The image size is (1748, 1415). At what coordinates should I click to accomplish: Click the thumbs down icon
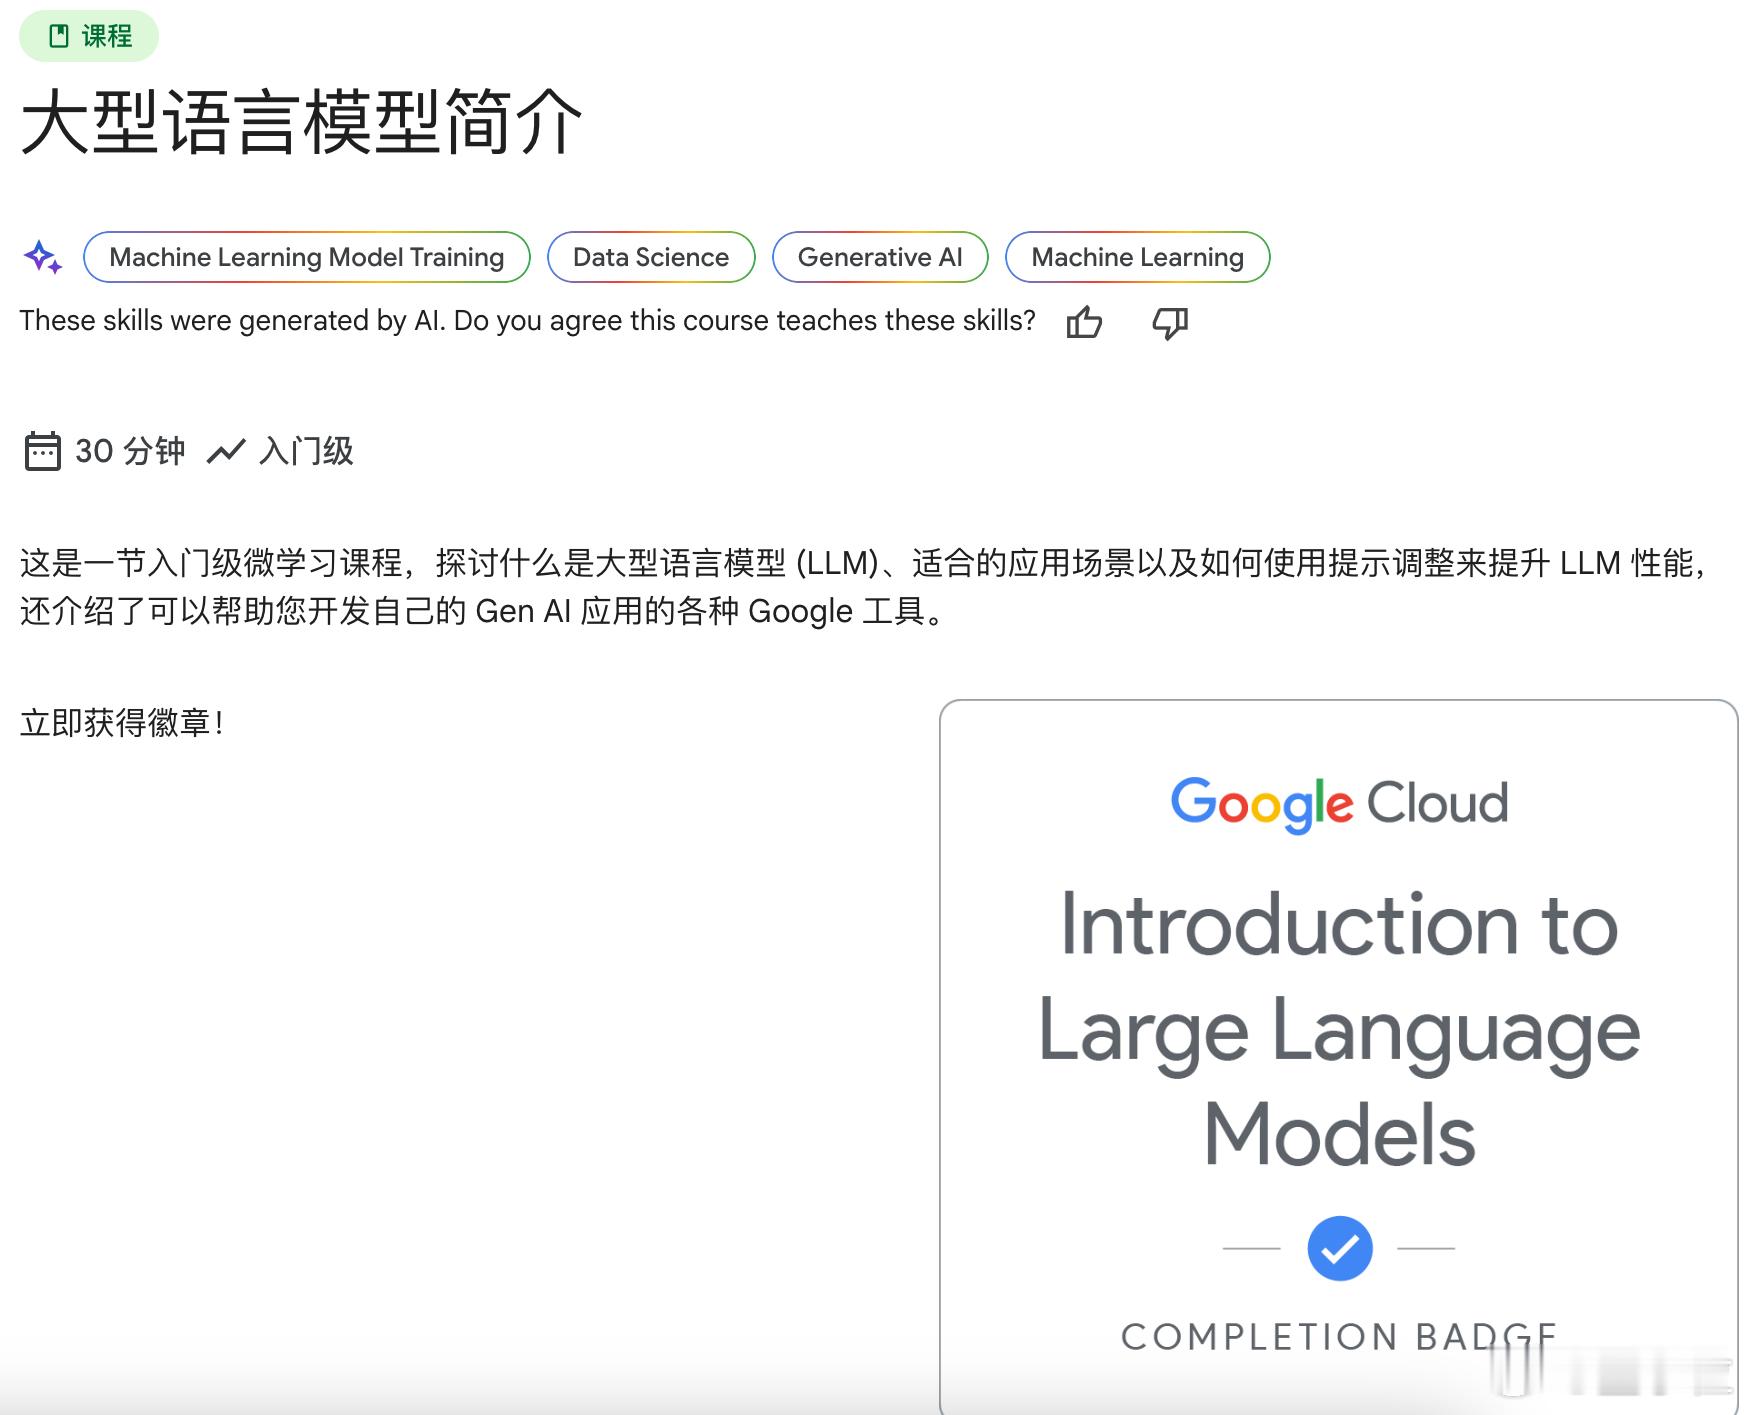tap(1170, 322)
